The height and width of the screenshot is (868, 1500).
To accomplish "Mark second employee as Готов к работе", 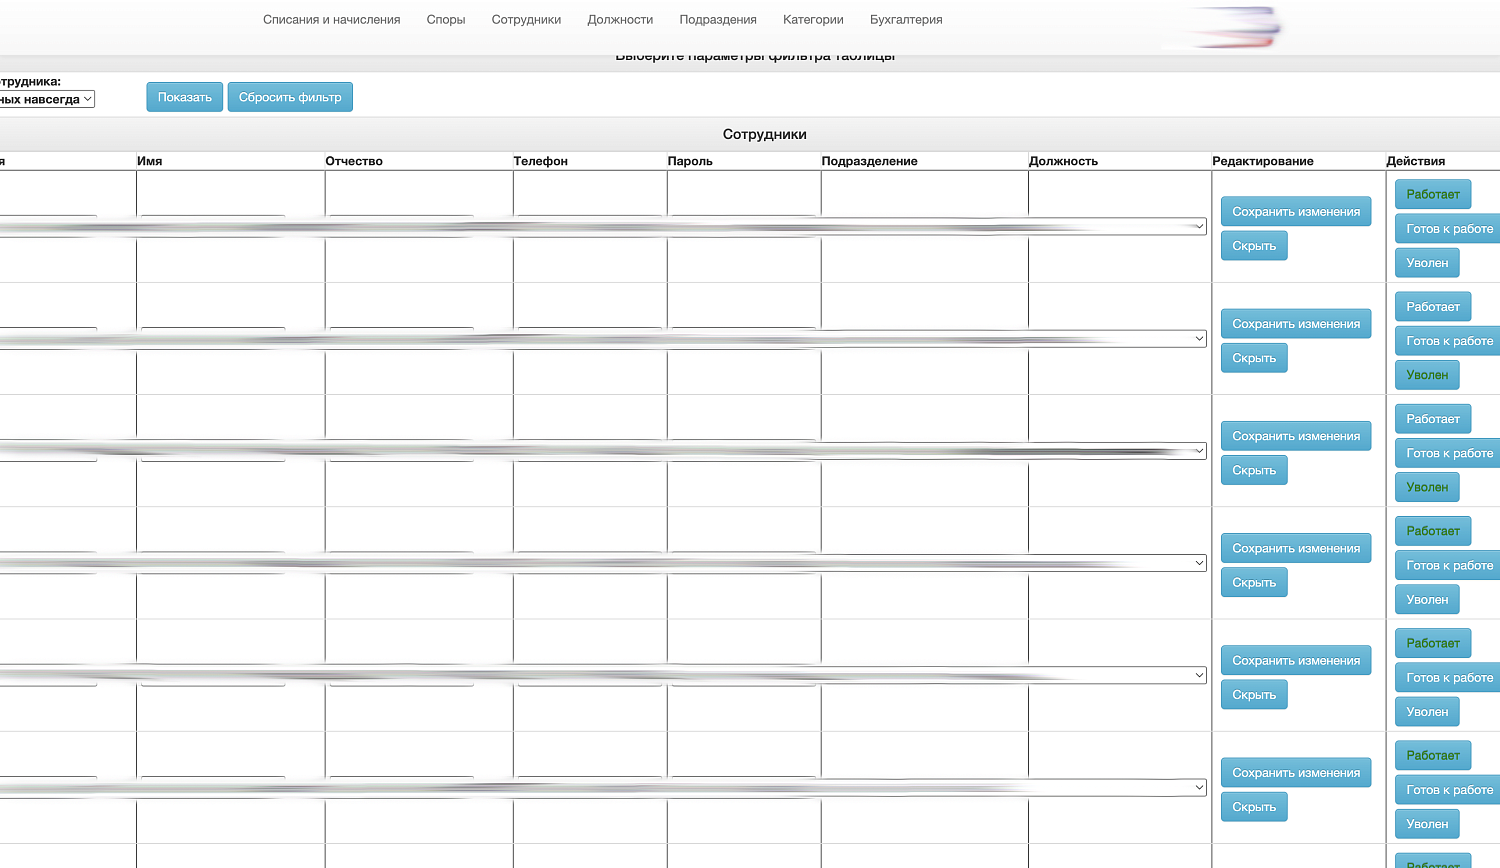I will click(x=1448, y=341).
